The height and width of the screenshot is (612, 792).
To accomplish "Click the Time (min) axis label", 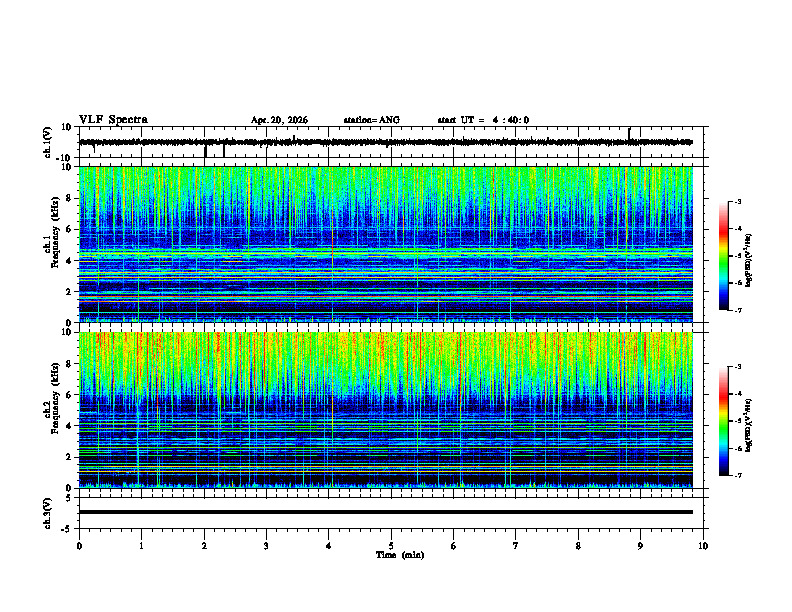I will [400, 555].
